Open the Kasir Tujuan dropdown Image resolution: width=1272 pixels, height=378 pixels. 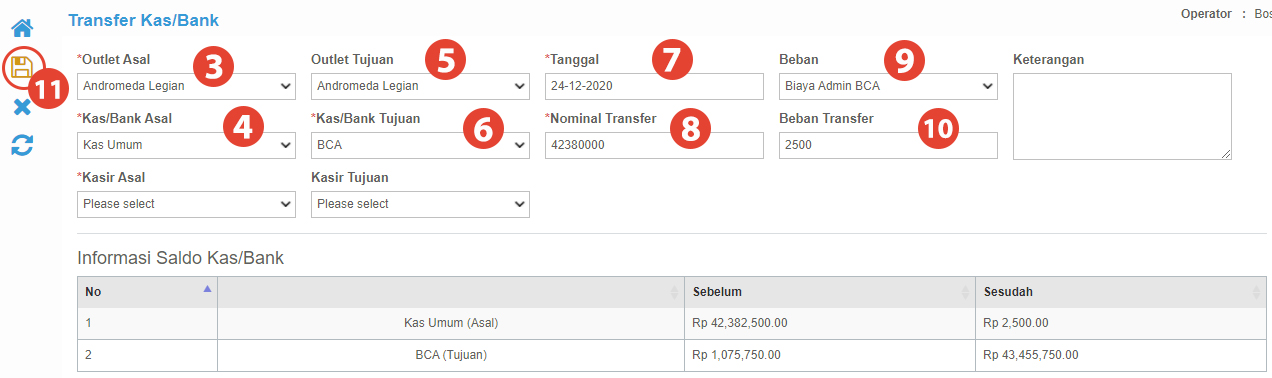coord(420,204)
